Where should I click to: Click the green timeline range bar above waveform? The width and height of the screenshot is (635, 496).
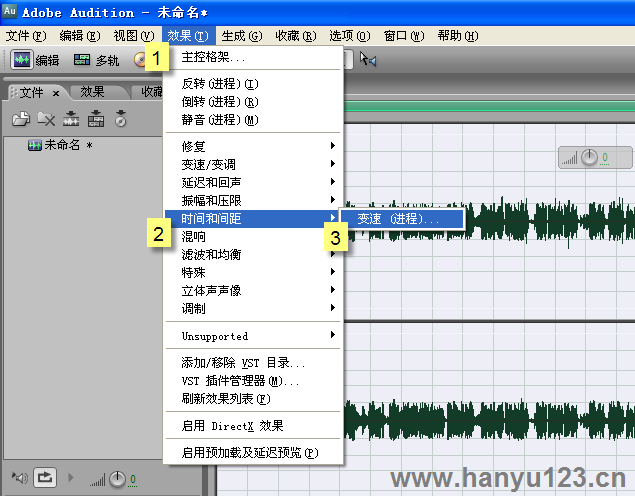[x=489, y=106]
